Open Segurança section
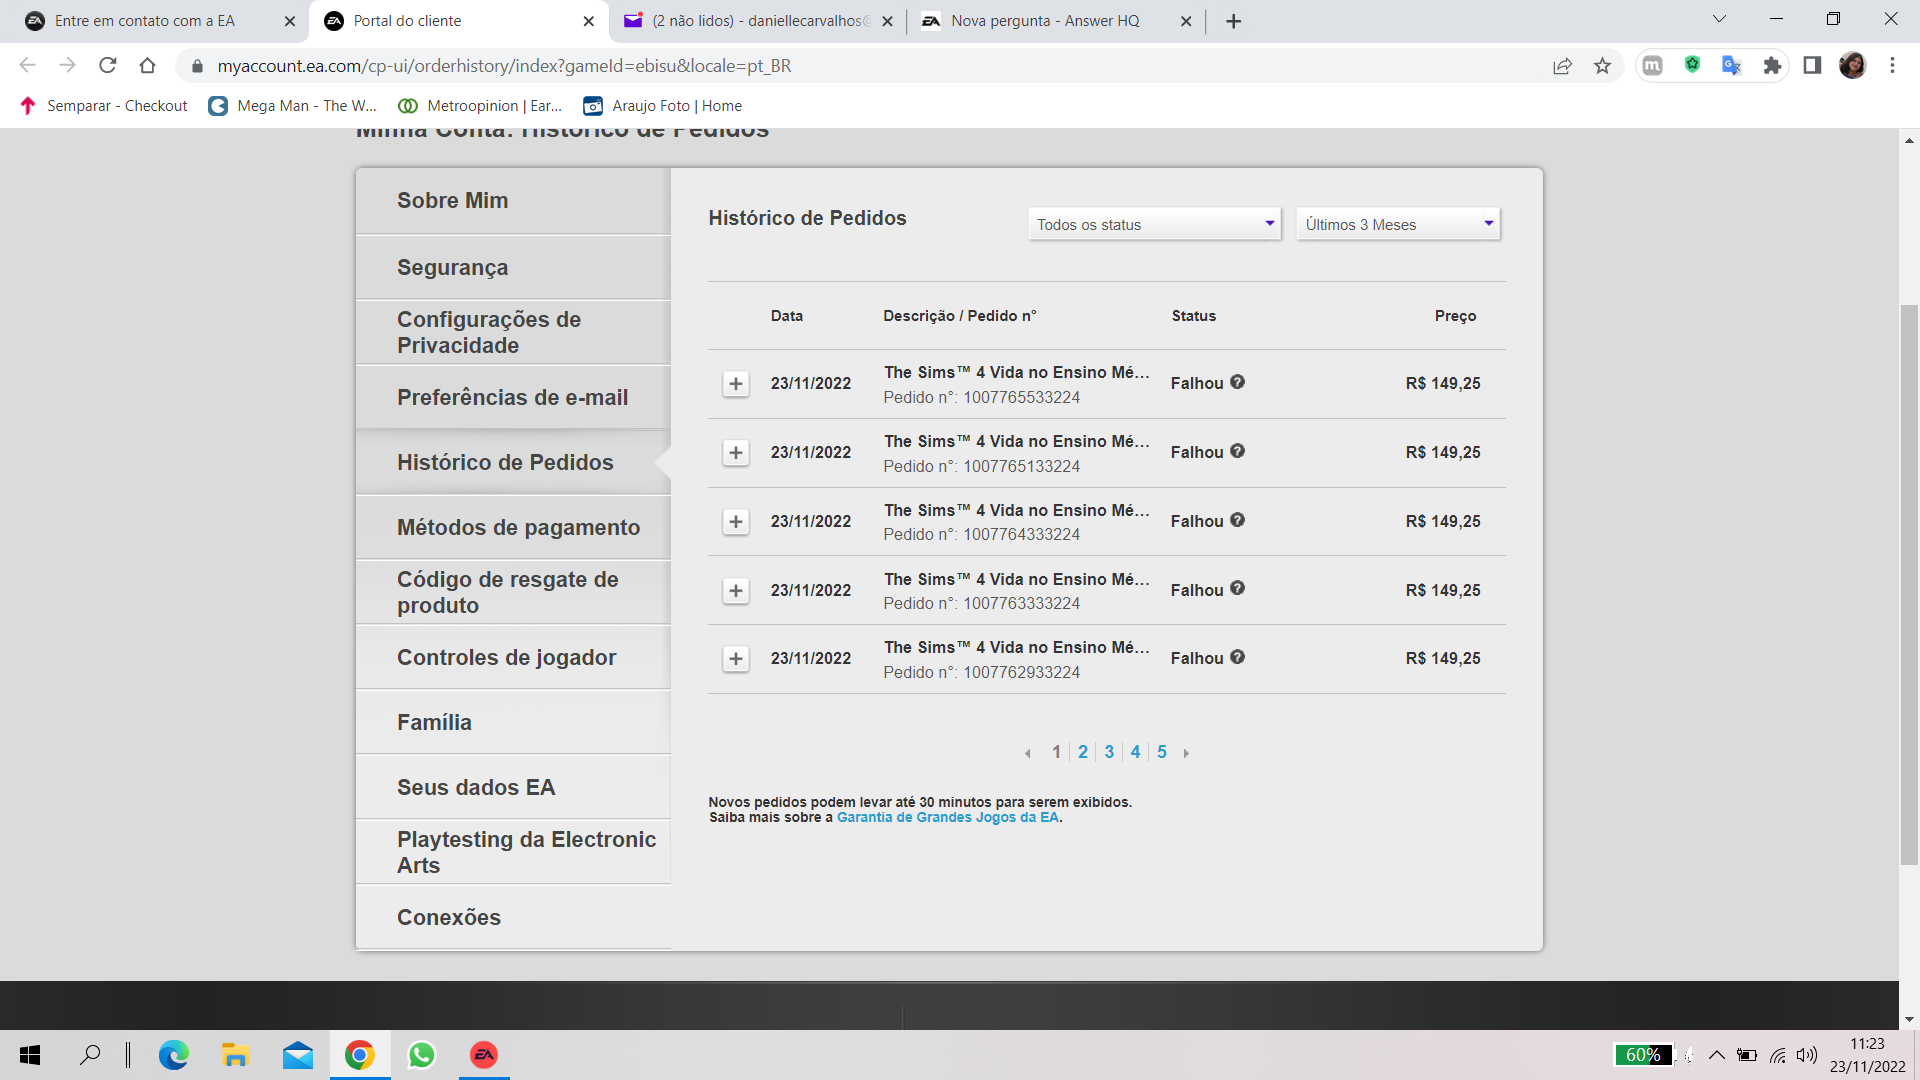The image size is (1920, 1080). coord(513,268)
